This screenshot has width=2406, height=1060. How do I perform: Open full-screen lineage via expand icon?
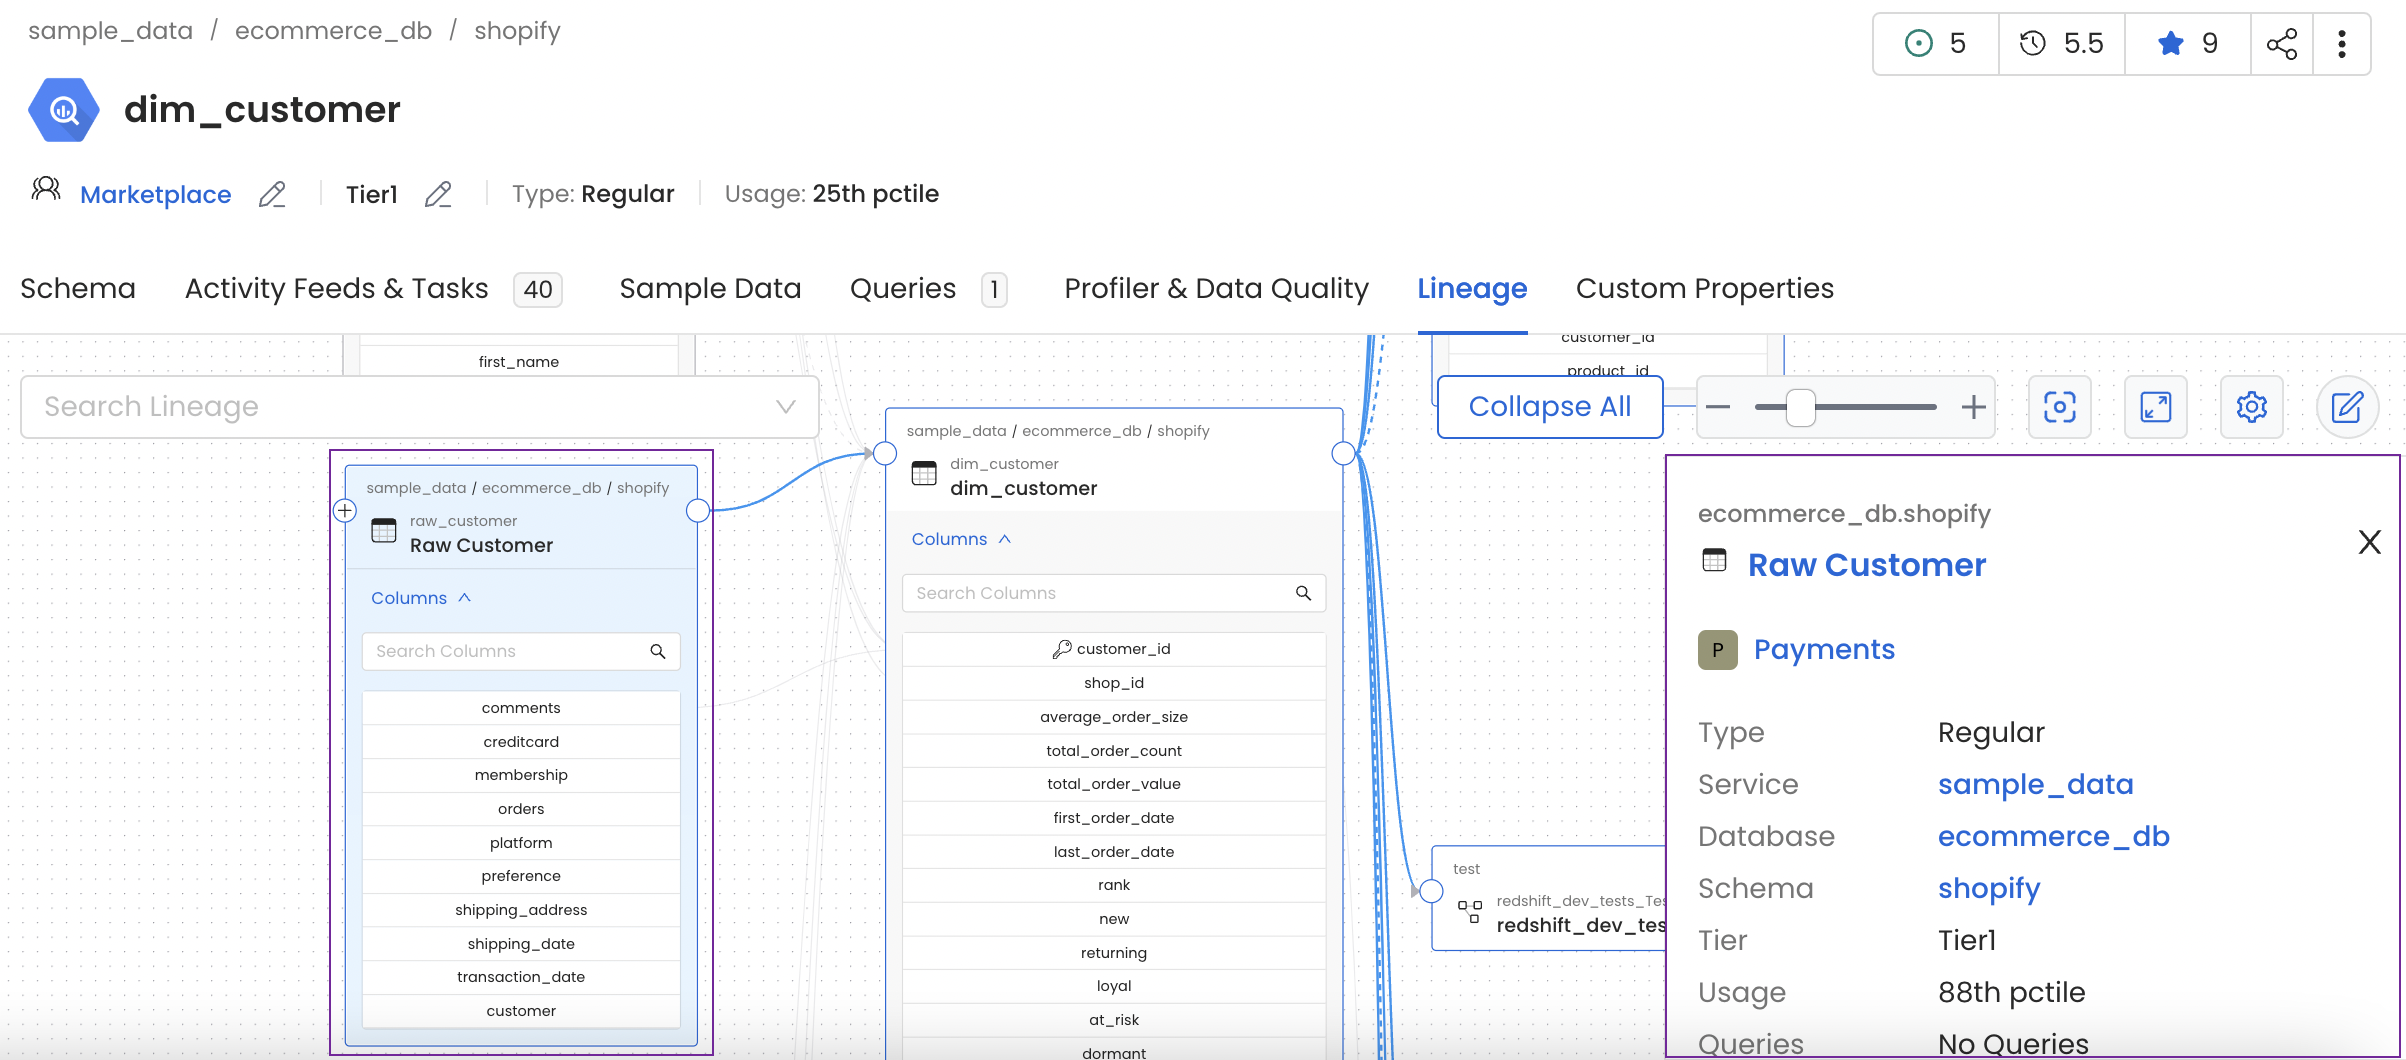pos(2156,407)
